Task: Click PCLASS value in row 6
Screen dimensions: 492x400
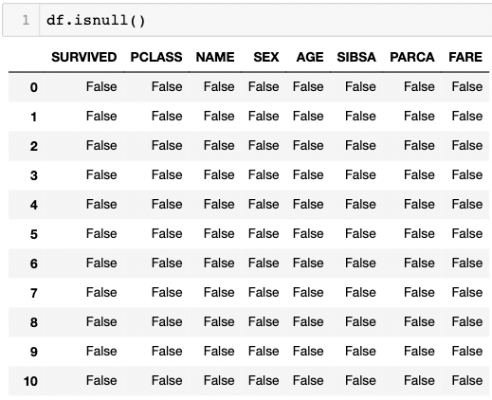Action: (167, 263)
